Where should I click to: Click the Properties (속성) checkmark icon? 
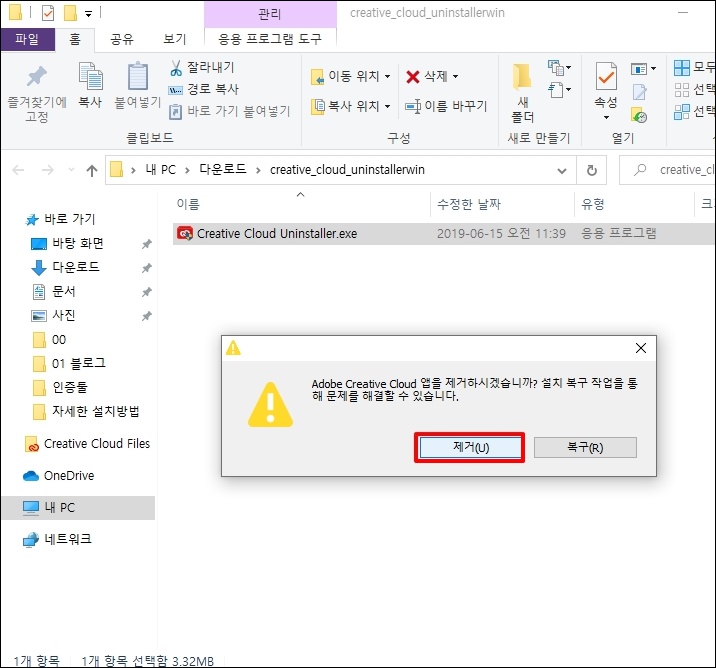[606, 76]
